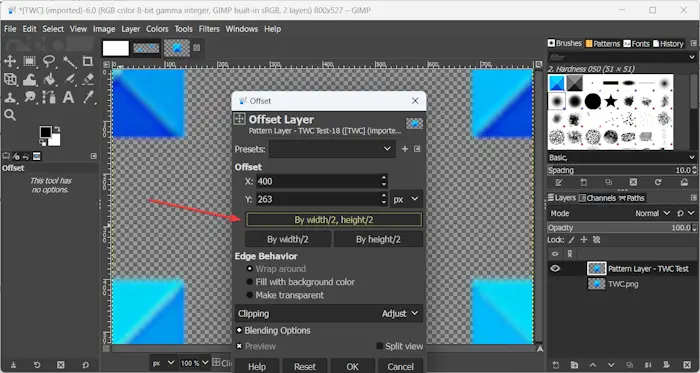Click Reset in Offset dialog
Image resolution: width=700 pixels, height=373 pixels.
(x=305, y=366)
